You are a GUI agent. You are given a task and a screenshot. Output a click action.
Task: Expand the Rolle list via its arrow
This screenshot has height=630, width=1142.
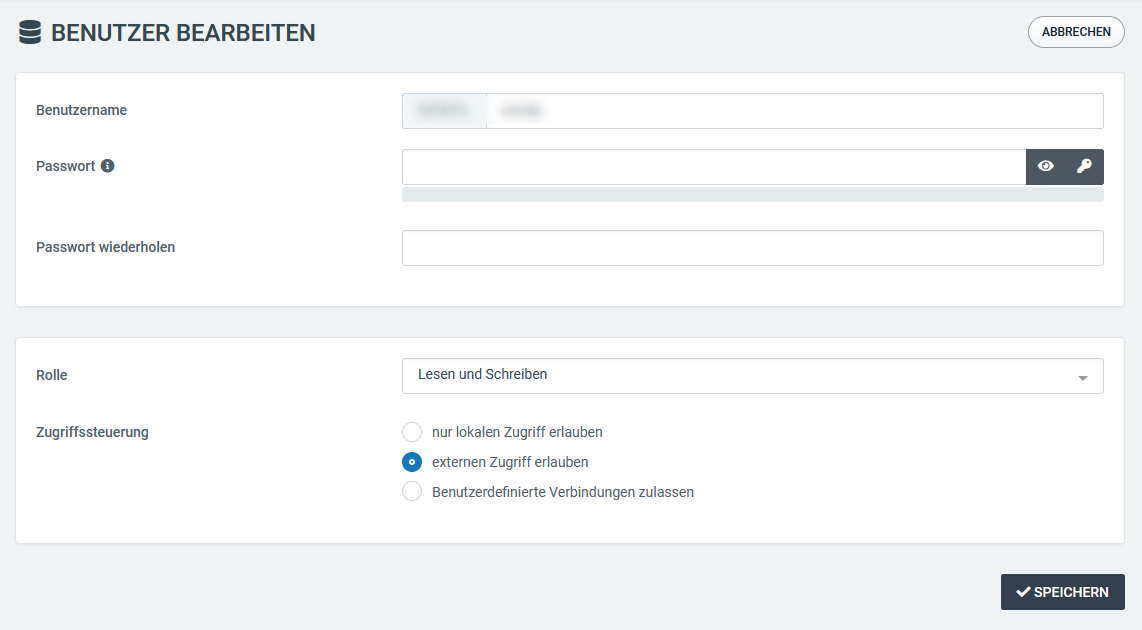[x=1082, y=378]
